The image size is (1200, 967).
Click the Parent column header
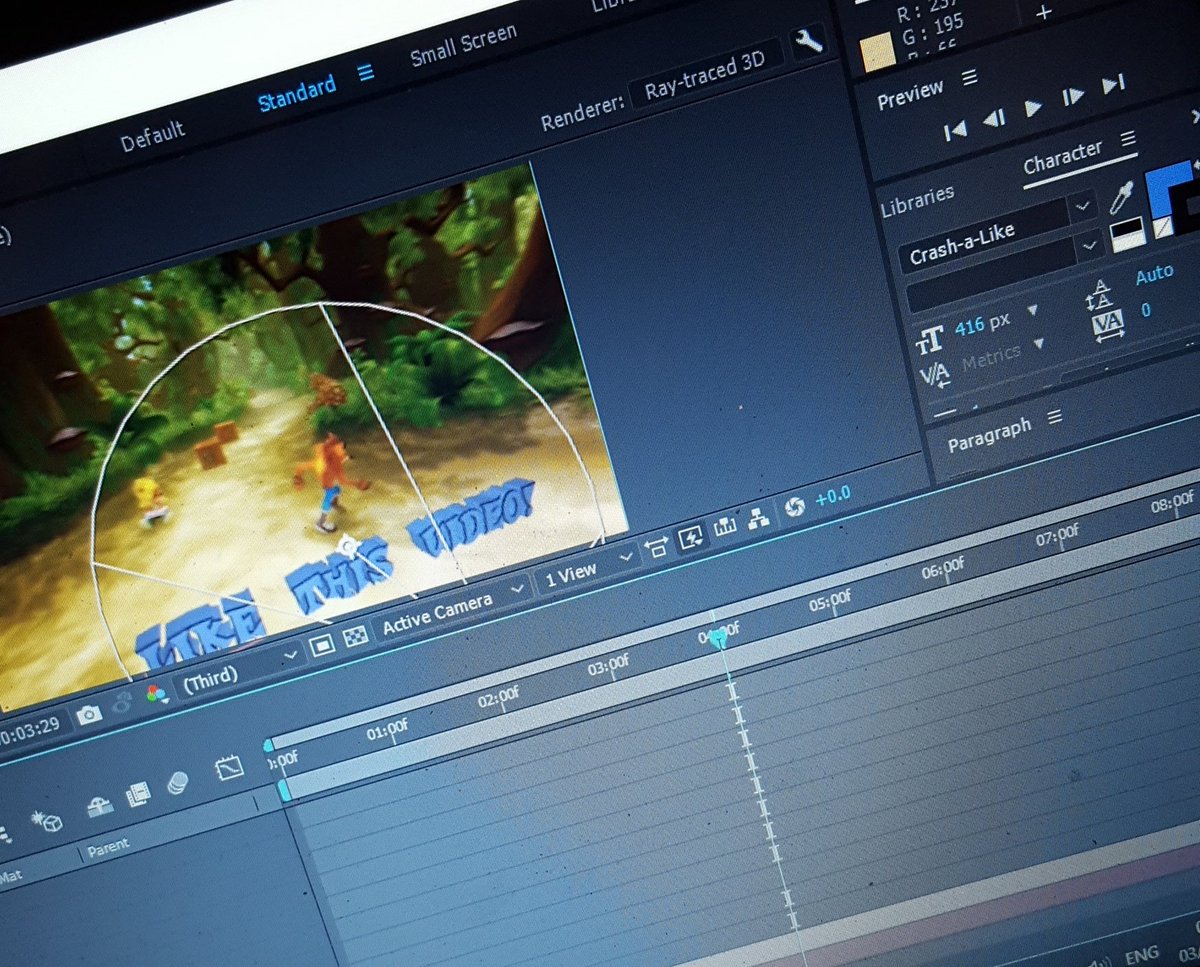(x=108, y=847)
